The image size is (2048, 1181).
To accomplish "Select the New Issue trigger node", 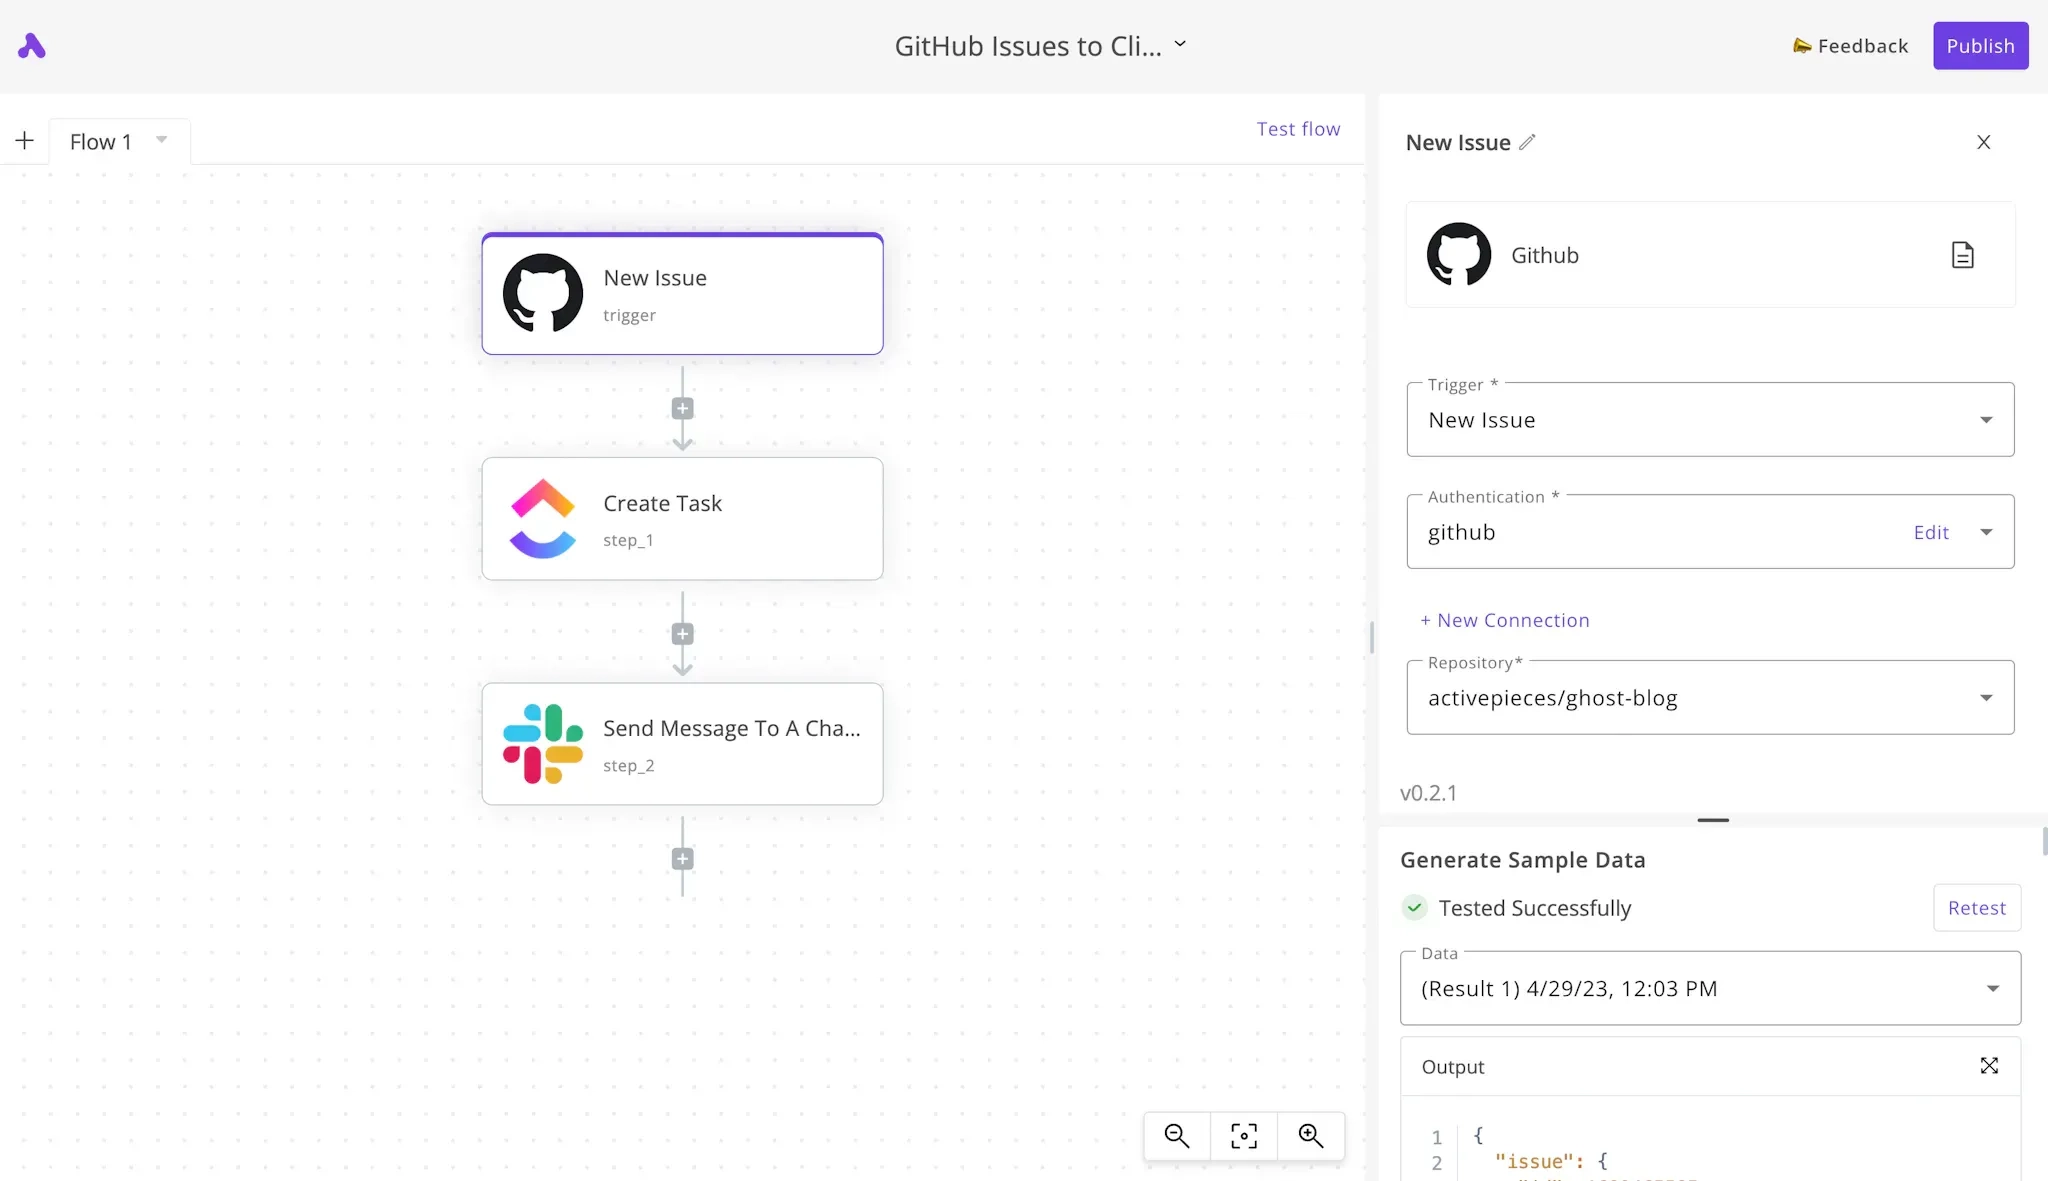I will [x=682, y=294].
